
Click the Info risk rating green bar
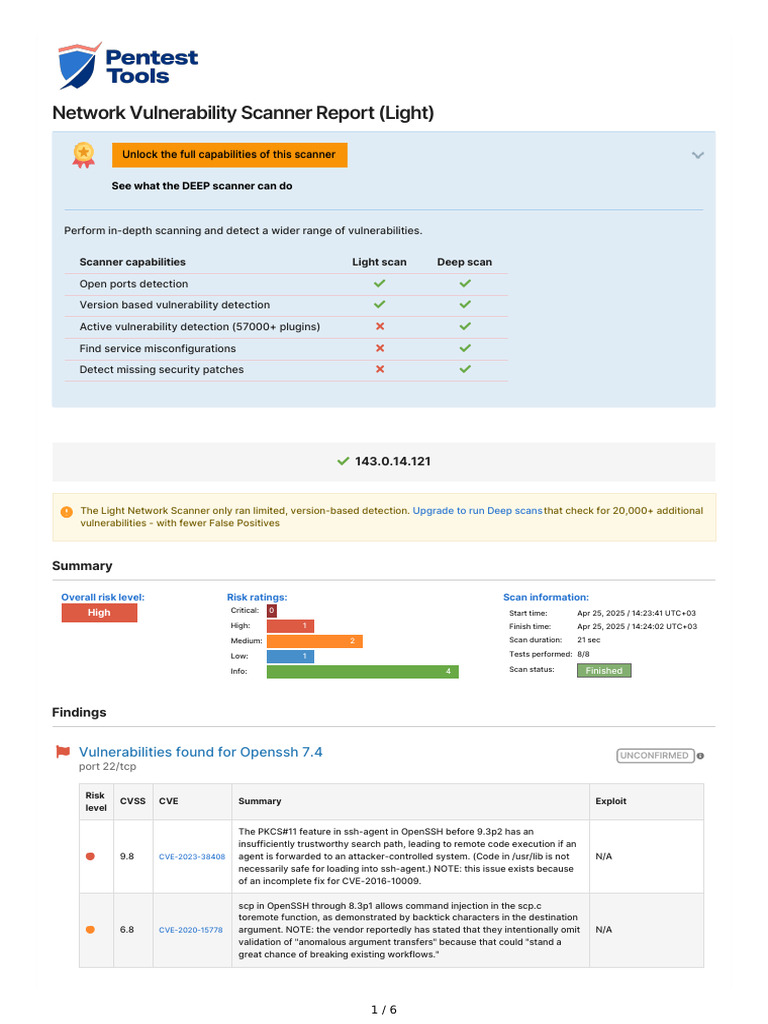pyautogui.click(x=362, y=671)
